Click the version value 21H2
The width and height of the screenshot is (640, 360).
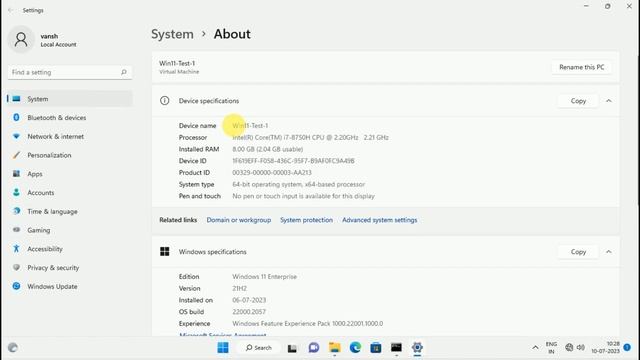click(x=240, y=289)
